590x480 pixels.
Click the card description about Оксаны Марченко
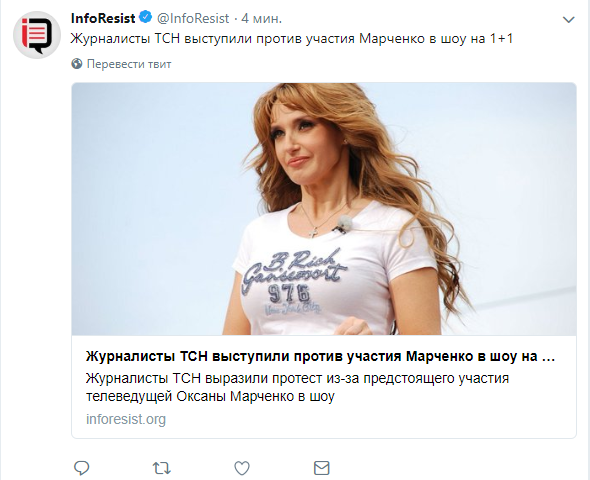297,387
